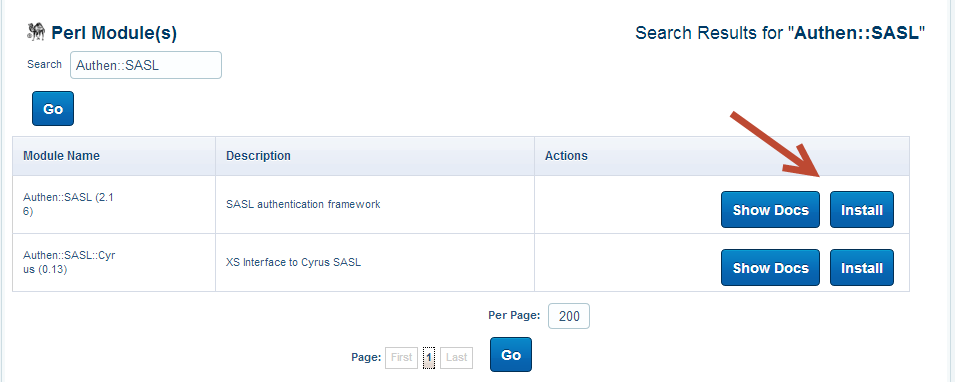This screenshot has width=955, height=382.
Task: Select the Authen::SASL::Cyrus (0.13) module name
Action: 69,262
